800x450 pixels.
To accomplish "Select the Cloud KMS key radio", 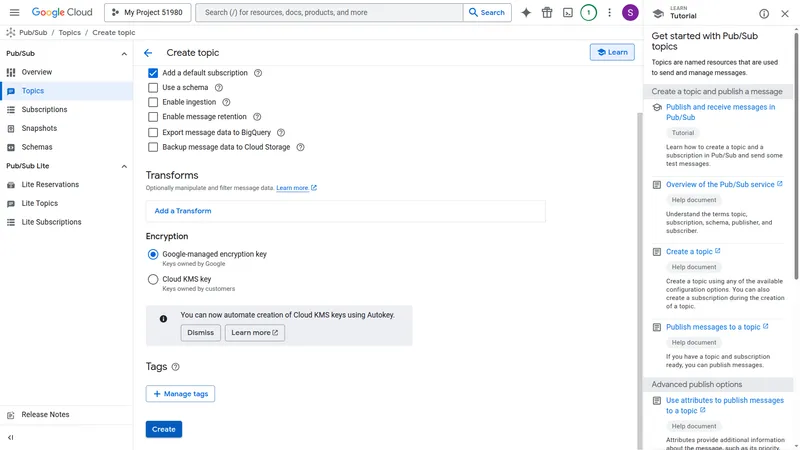I will click(153, 279).
